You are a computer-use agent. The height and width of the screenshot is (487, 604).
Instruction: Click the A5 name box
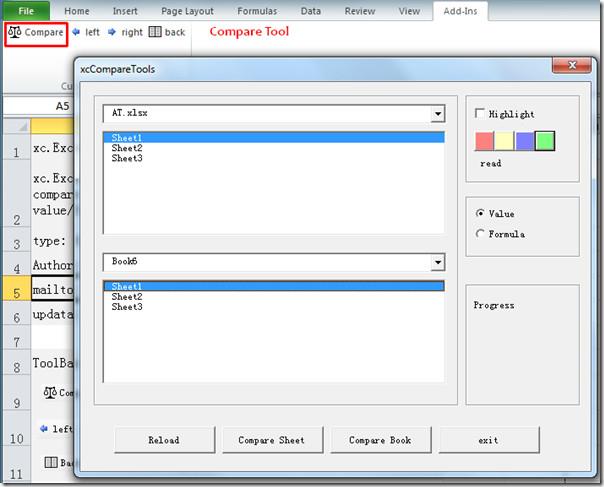click(39, 106)
